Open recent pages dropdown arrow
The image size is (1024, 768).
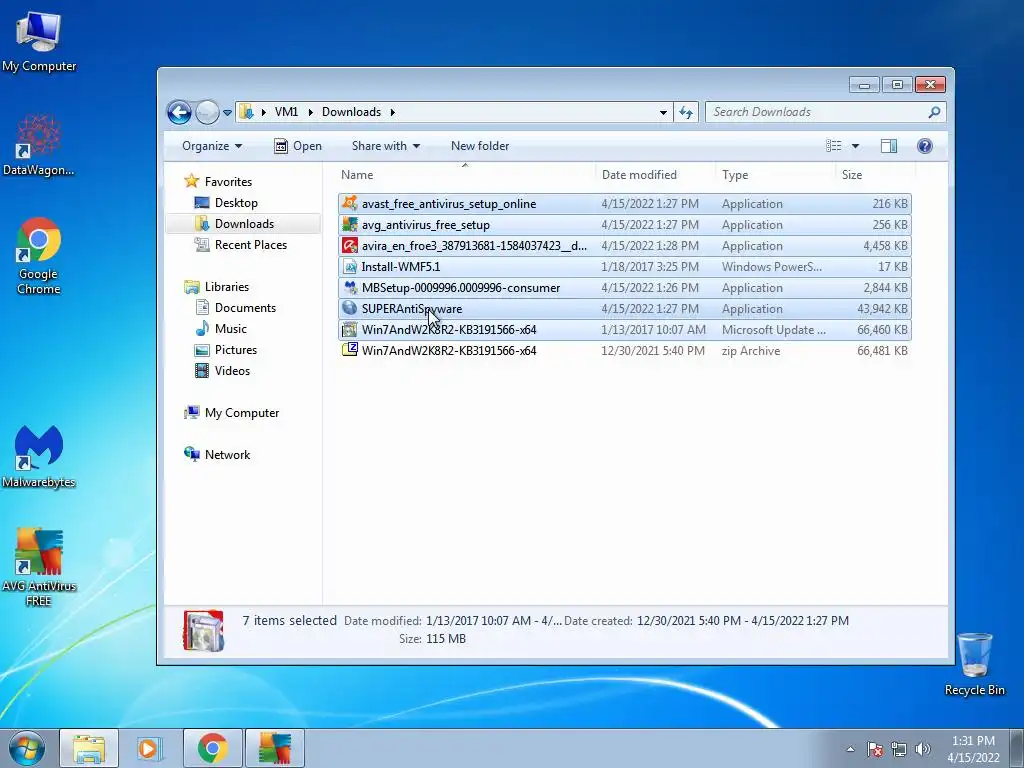(x=227, y=112)
